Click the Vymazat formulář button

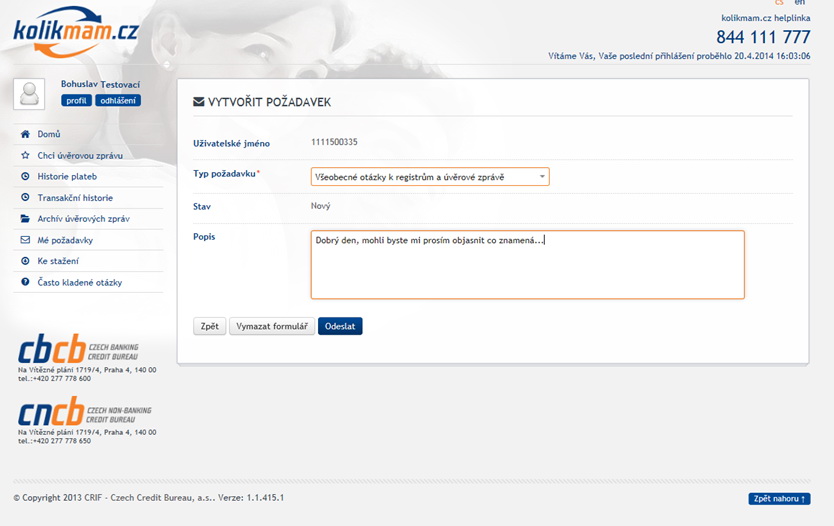[272, 326]
